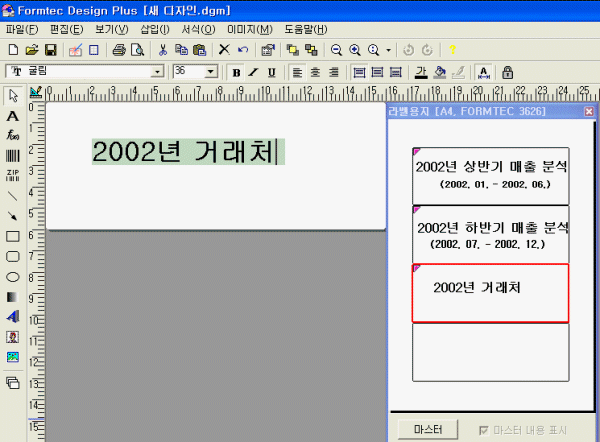Expand the font size 36 dropdown

click(x=210, y=72)
